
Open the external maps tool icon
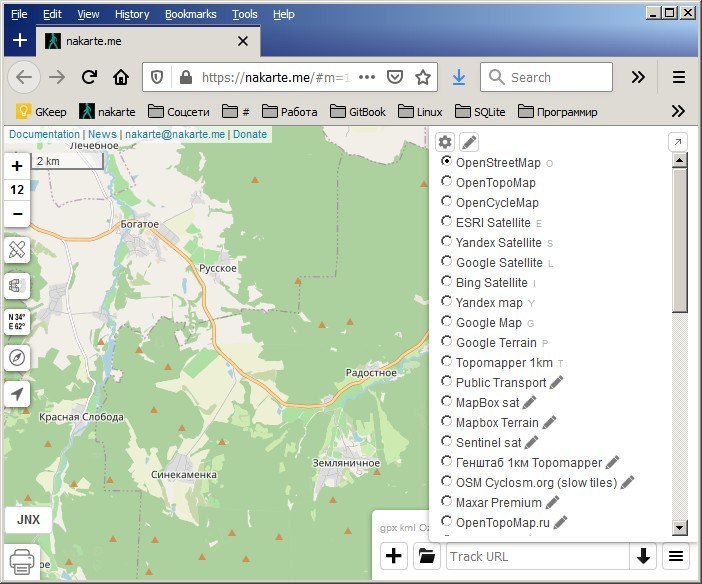coord(17,286)
